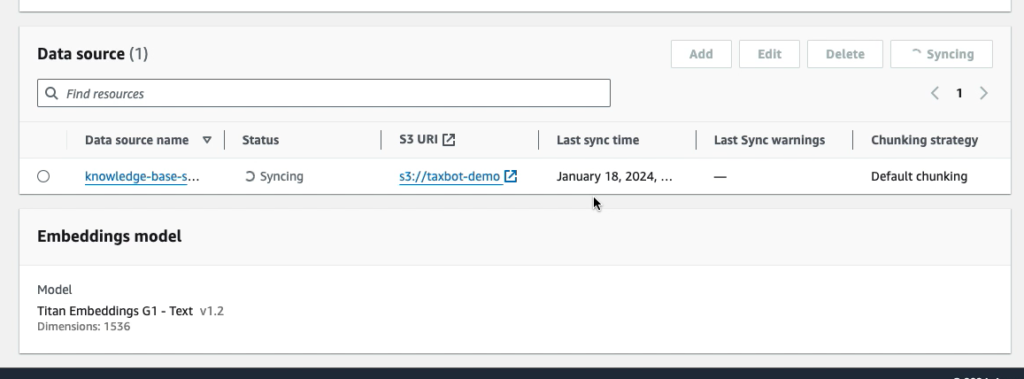
Task: Focus the Find resources search field
Action: pyautogui.click(x=324, y=93)
